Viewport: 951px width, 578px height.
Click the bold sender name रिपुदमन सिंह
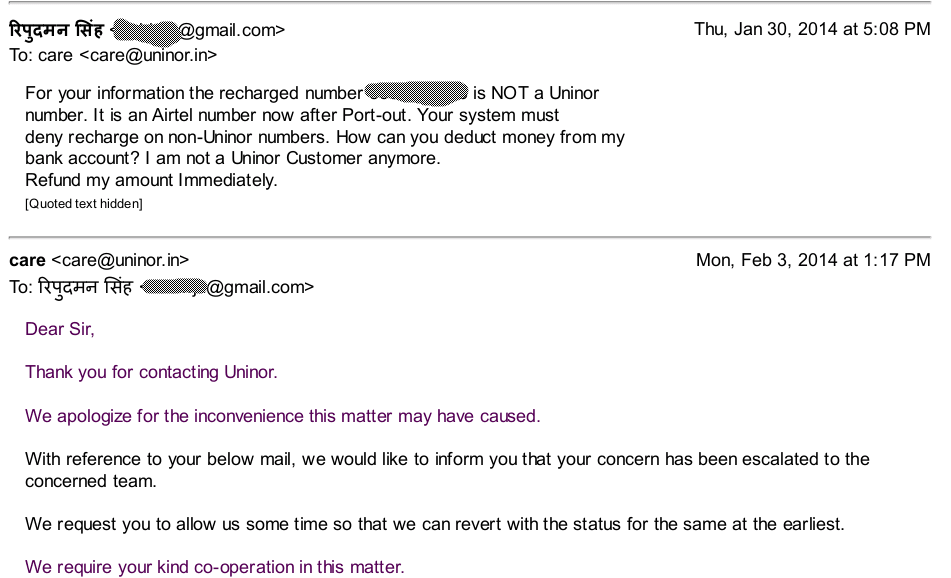(57, 29)
